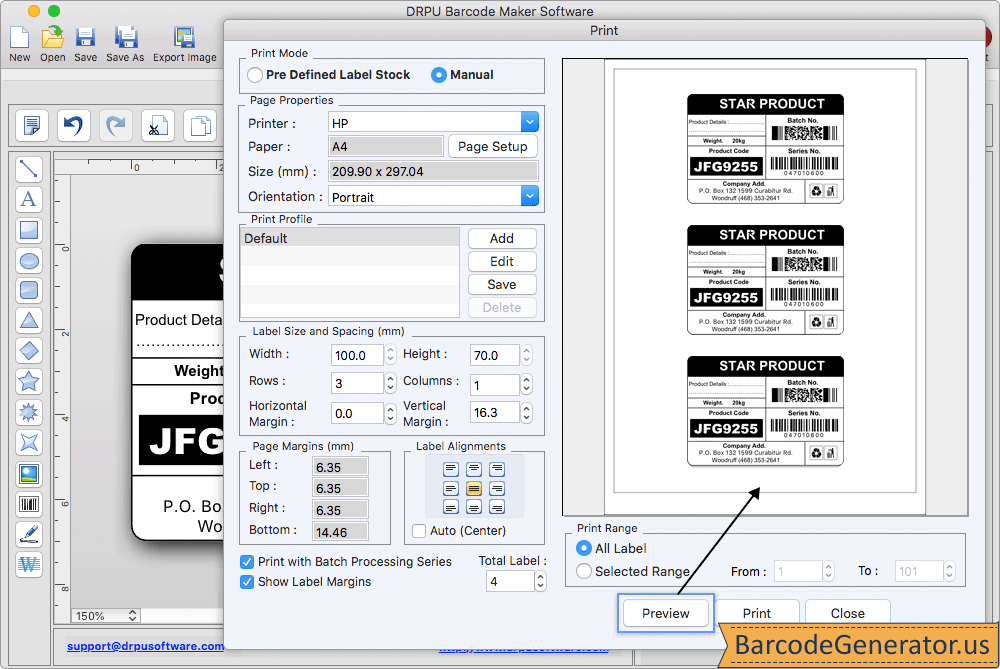Viewport: 1000px width, 669px height.
Task: Click the Size 209.90 x 297.04 field
Action: coord(433,172)
